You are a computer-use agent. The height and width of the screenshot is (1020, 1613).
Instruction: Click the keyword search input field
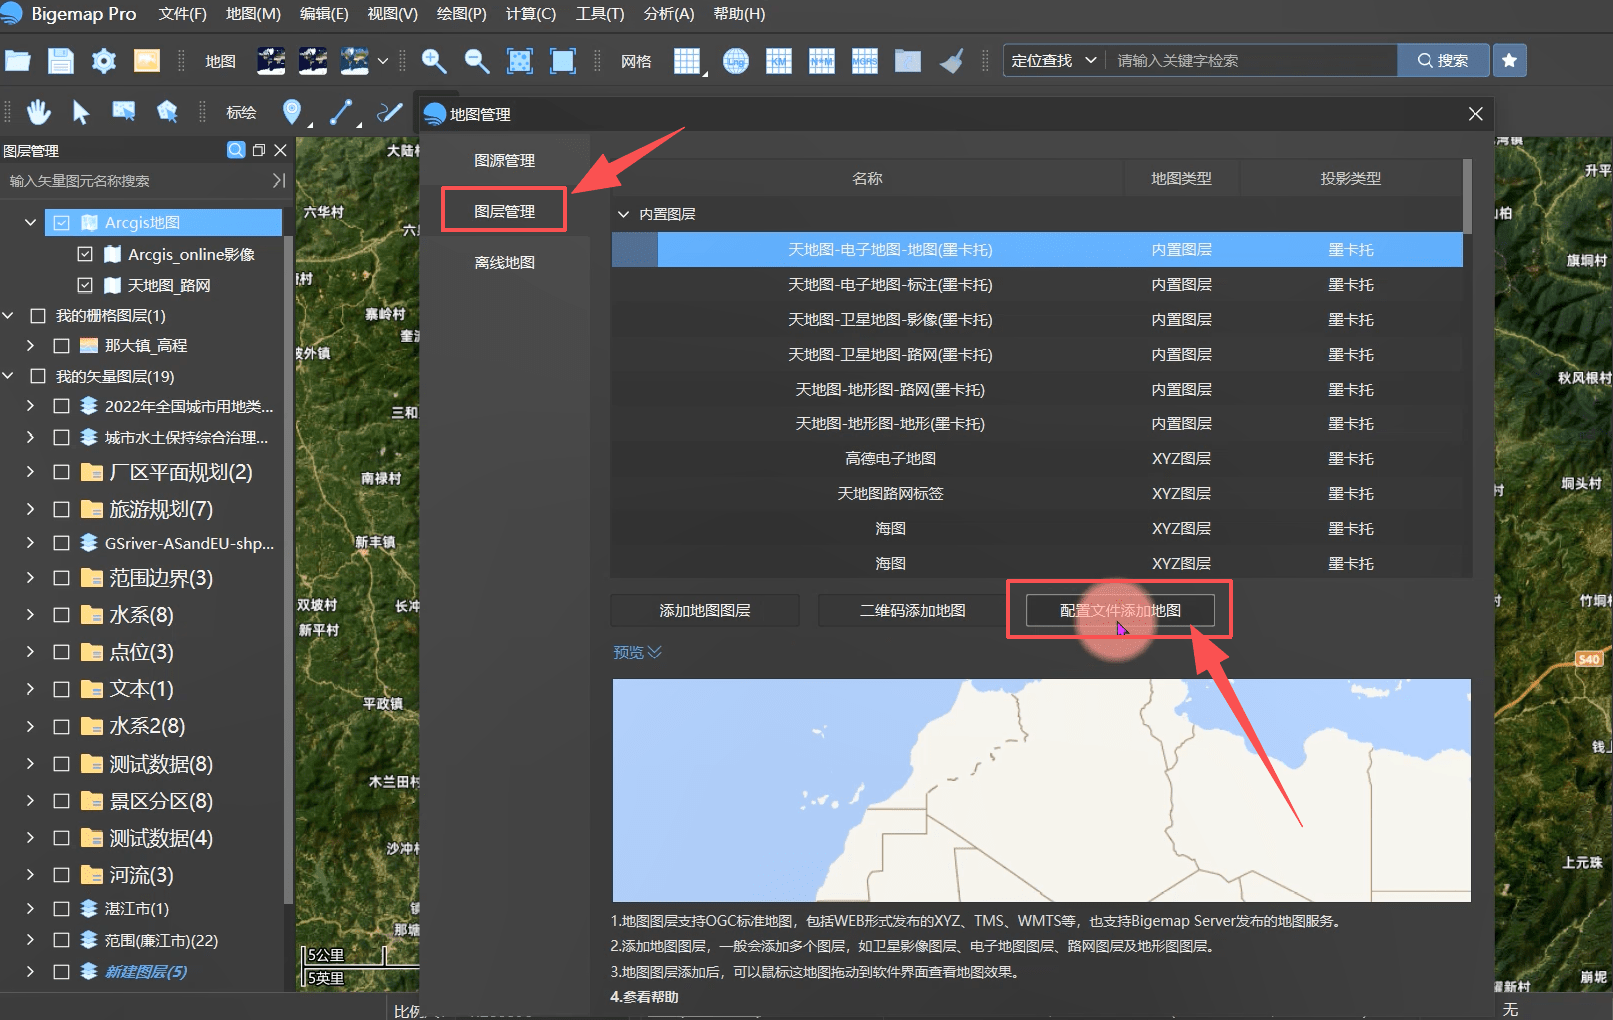click(x=1251, y=61)
